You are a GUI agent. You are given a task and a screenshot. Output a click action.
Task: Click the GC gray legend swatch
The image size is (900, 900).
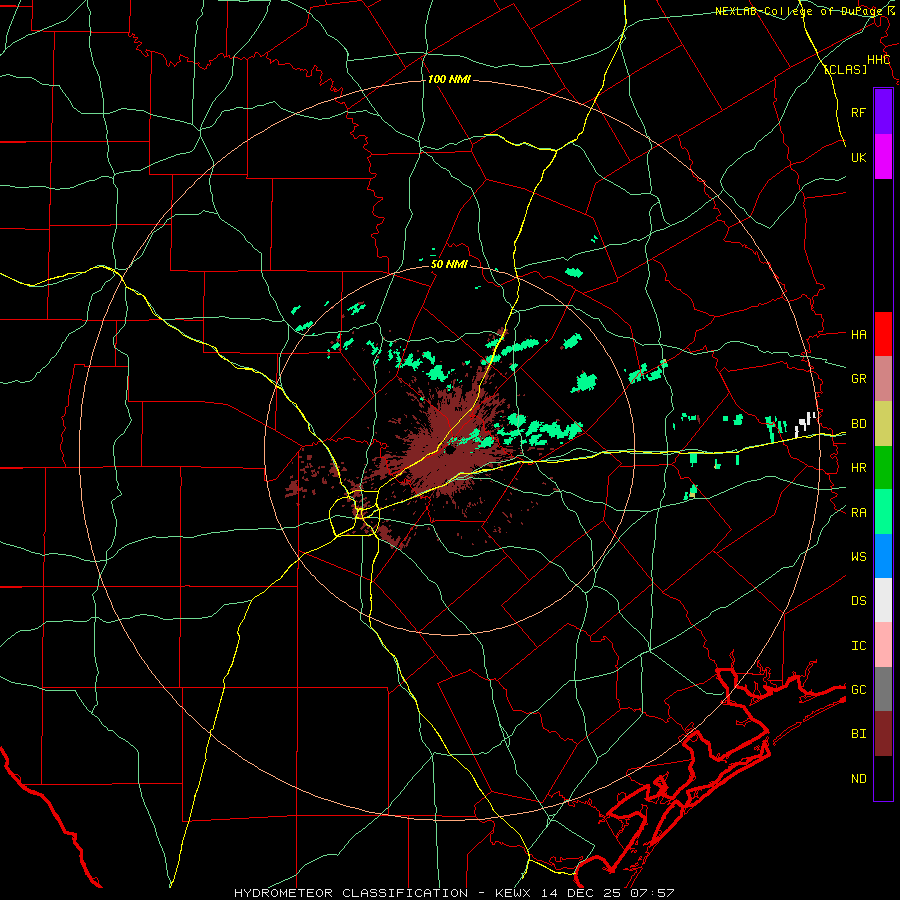(x=883, y=689)
